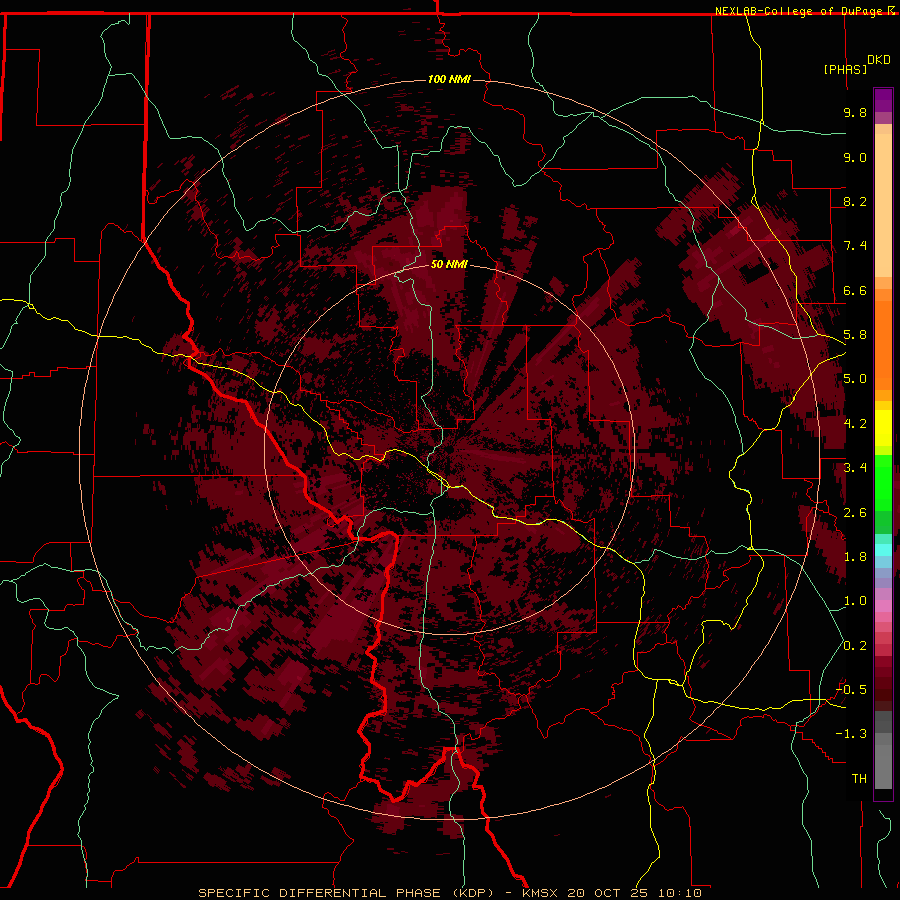Click the KMSX radar site identifier
The height and width of the screenshot is (900, 900).
[x=542, y=893]
